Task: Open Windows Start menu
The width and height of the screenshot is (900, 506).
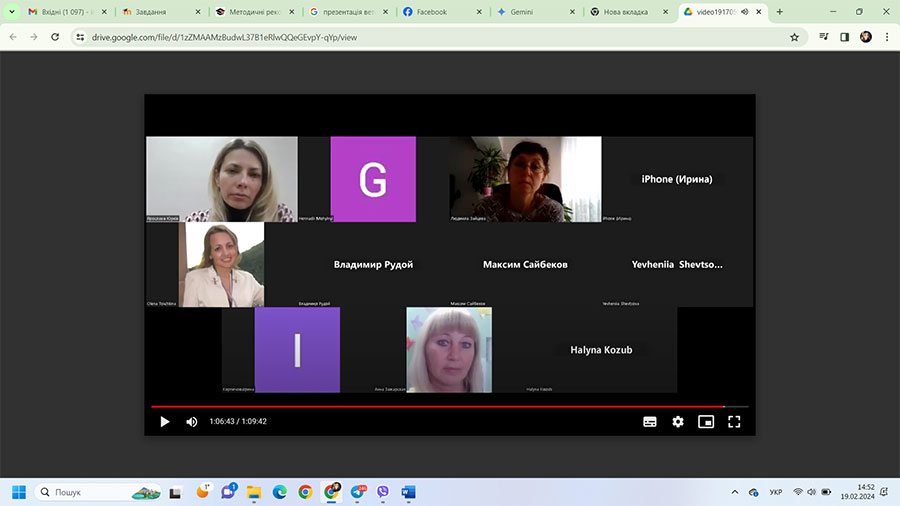Action: pyautogui.click(x=18, y=492)
